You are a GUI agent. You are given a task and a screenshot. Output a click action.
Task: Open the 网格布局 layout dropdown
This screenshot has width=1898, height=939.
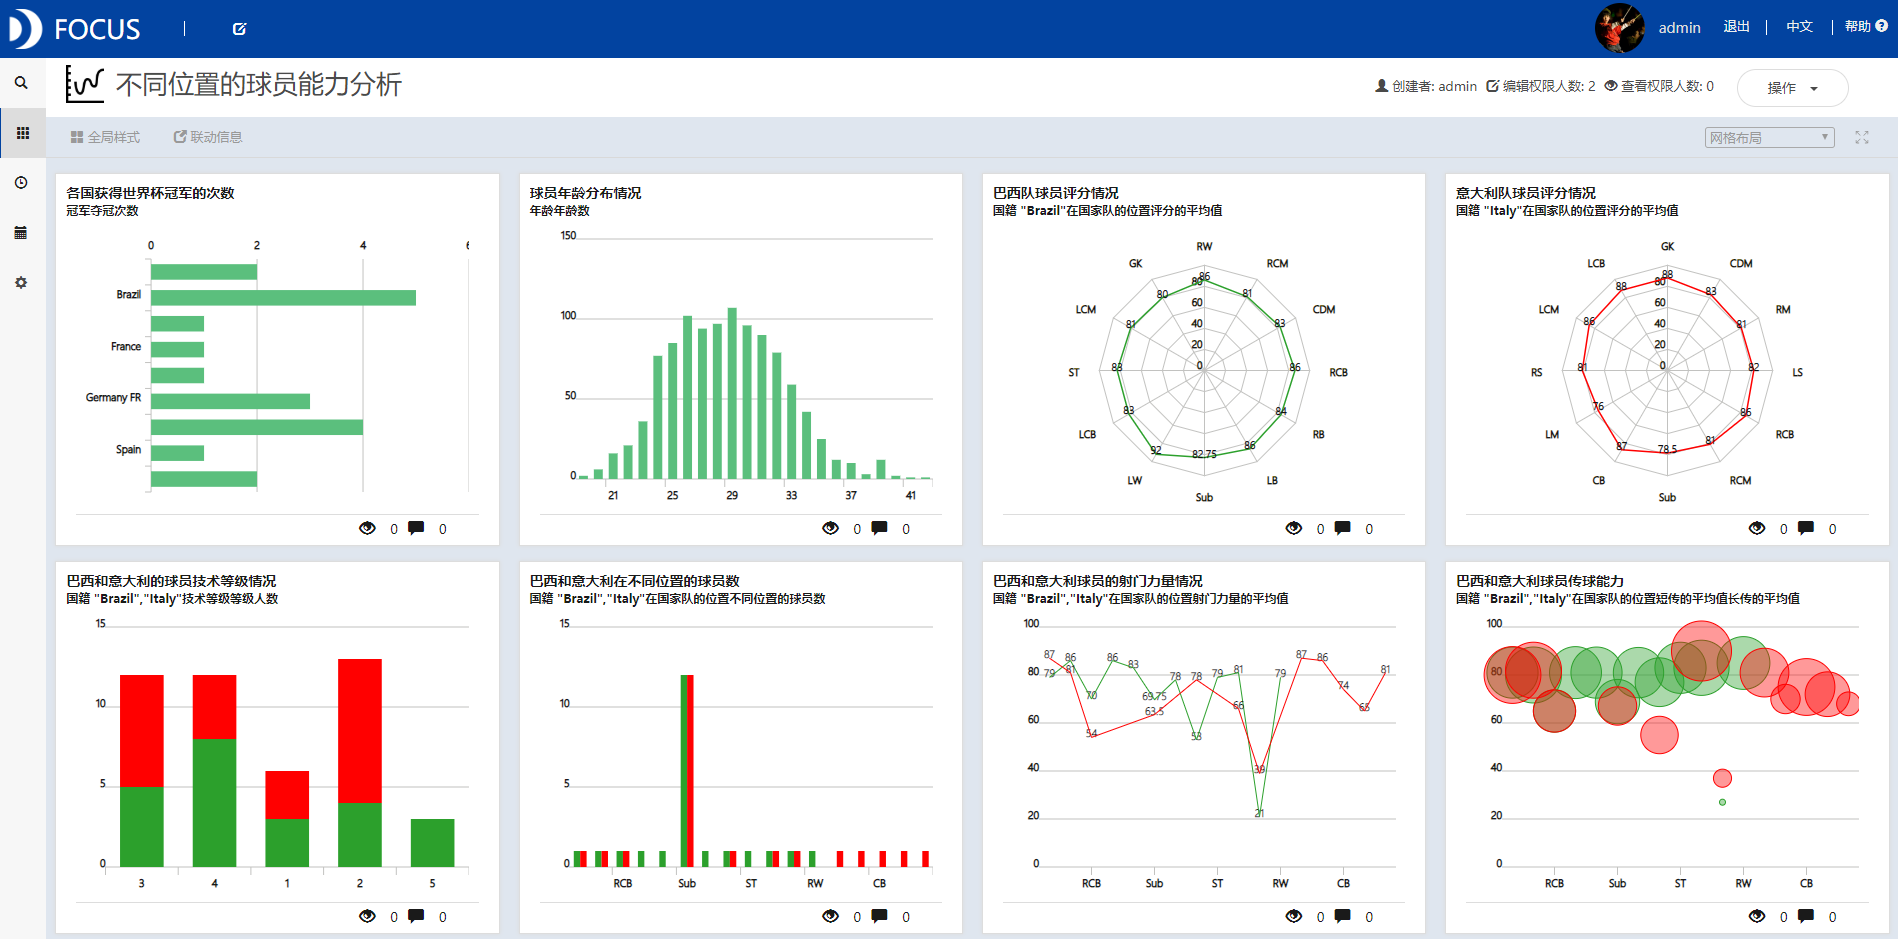point(1768,138)
